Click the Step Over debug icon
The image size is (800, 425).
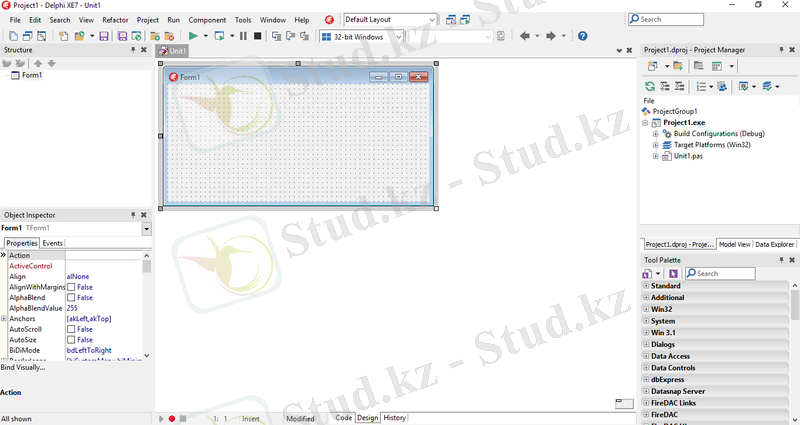click(290, 36)
